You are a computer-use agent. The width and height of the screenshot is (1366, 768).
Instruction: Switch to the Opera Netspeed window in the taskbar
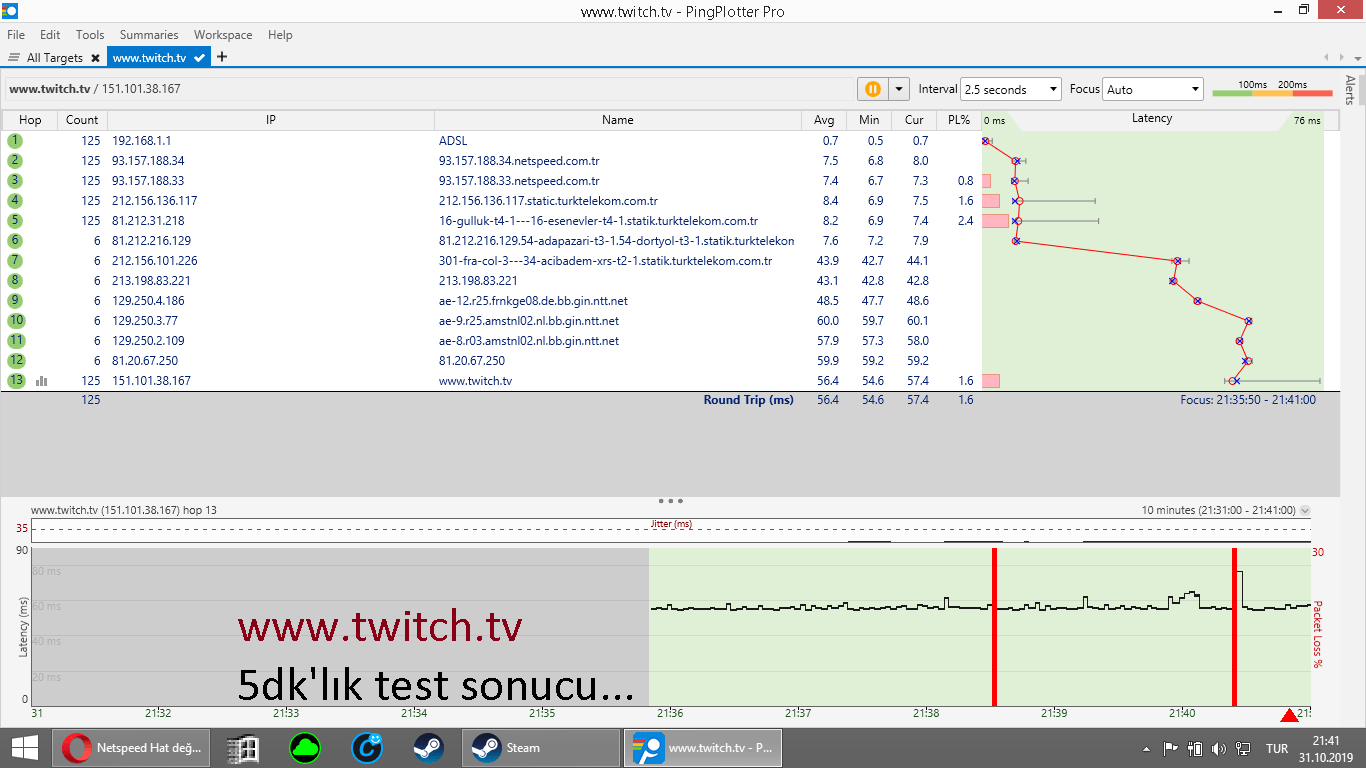pos(133,747)
